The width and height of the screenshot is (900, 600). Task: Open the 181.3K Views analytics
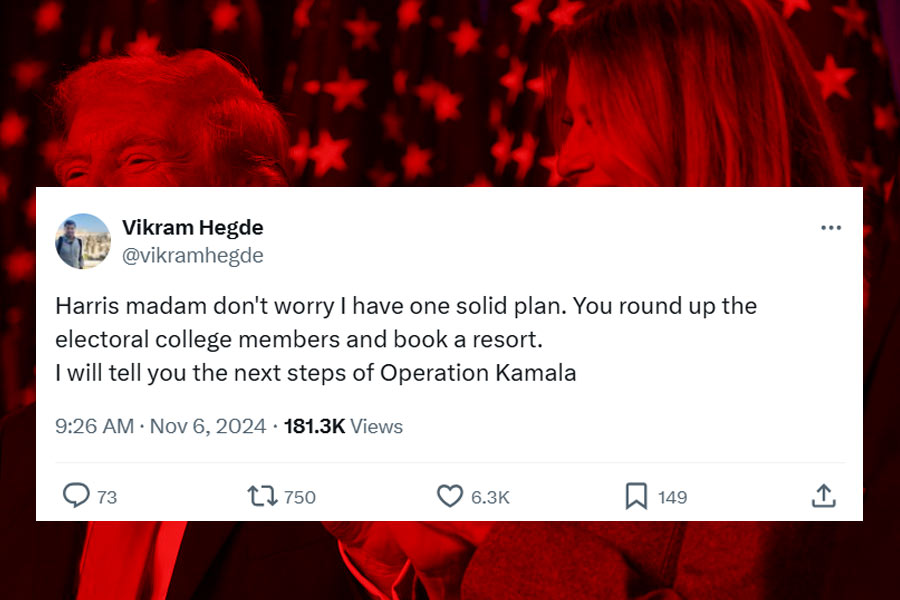(343, 426)
